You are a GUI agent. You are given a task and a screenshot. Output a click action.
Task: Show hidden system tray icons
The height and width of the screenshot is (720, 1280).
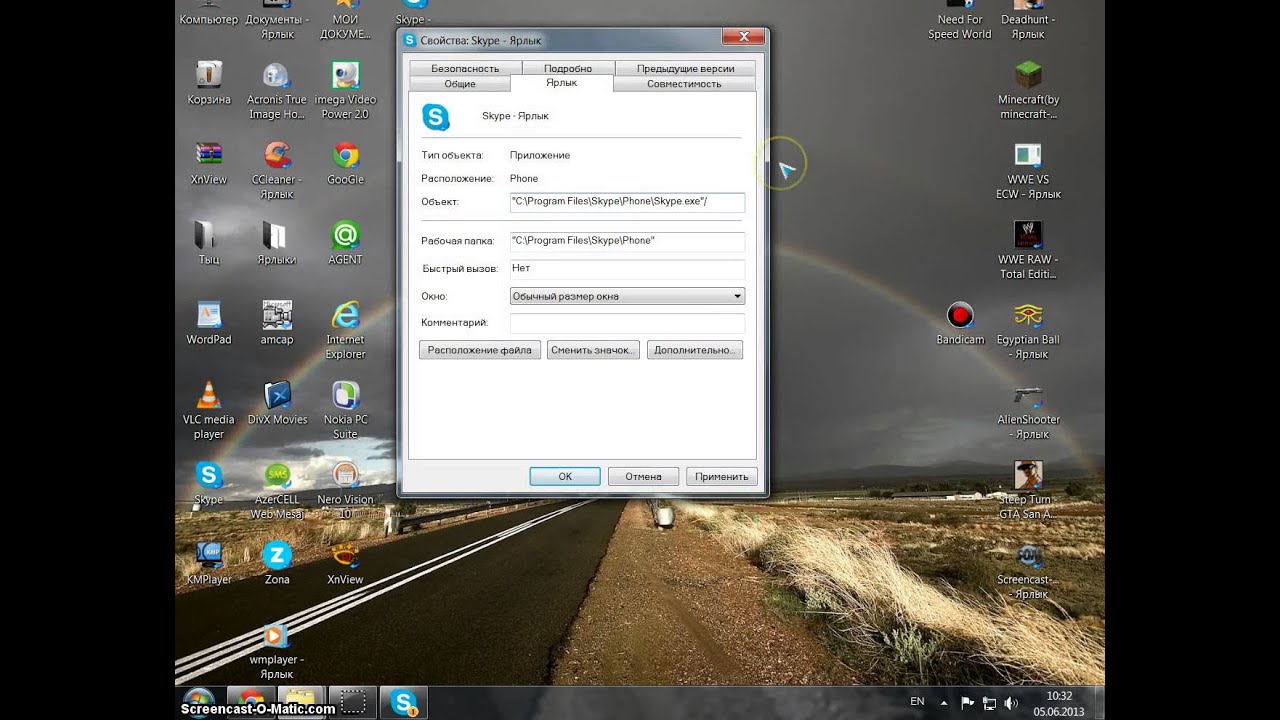coord(946,703)
